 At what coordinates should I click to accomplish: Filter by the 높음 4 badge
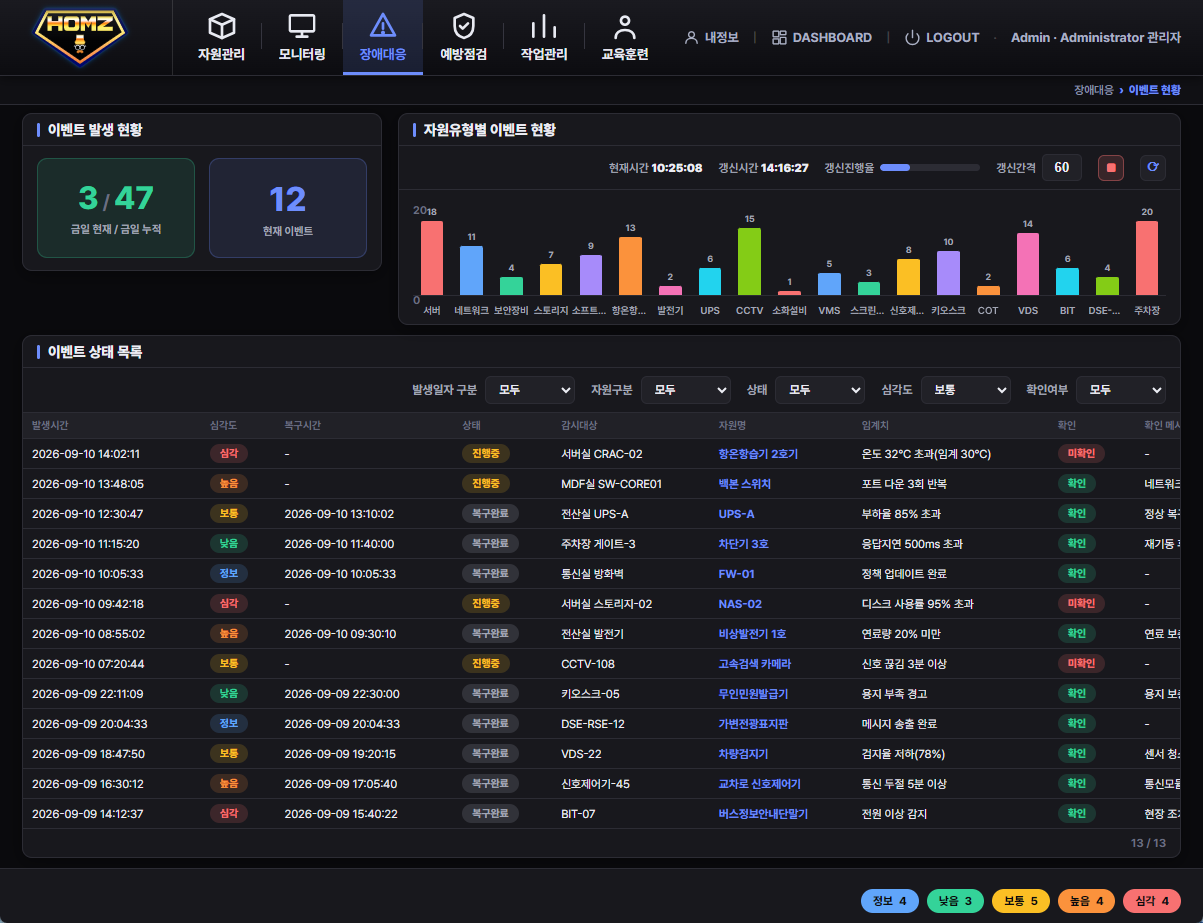coord(1086,901)
